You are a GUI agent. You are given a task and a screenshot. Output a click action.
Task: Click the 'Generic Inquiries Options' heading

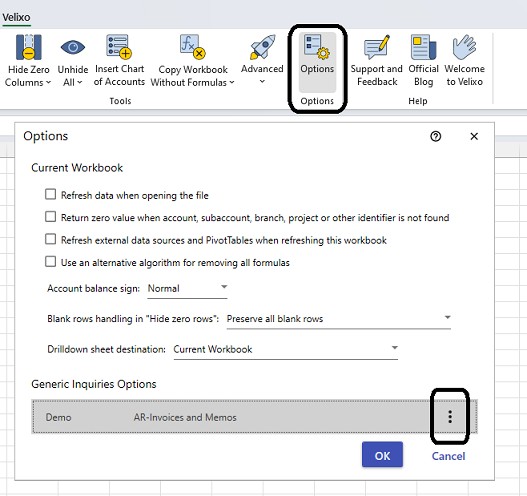pos(94,384)
